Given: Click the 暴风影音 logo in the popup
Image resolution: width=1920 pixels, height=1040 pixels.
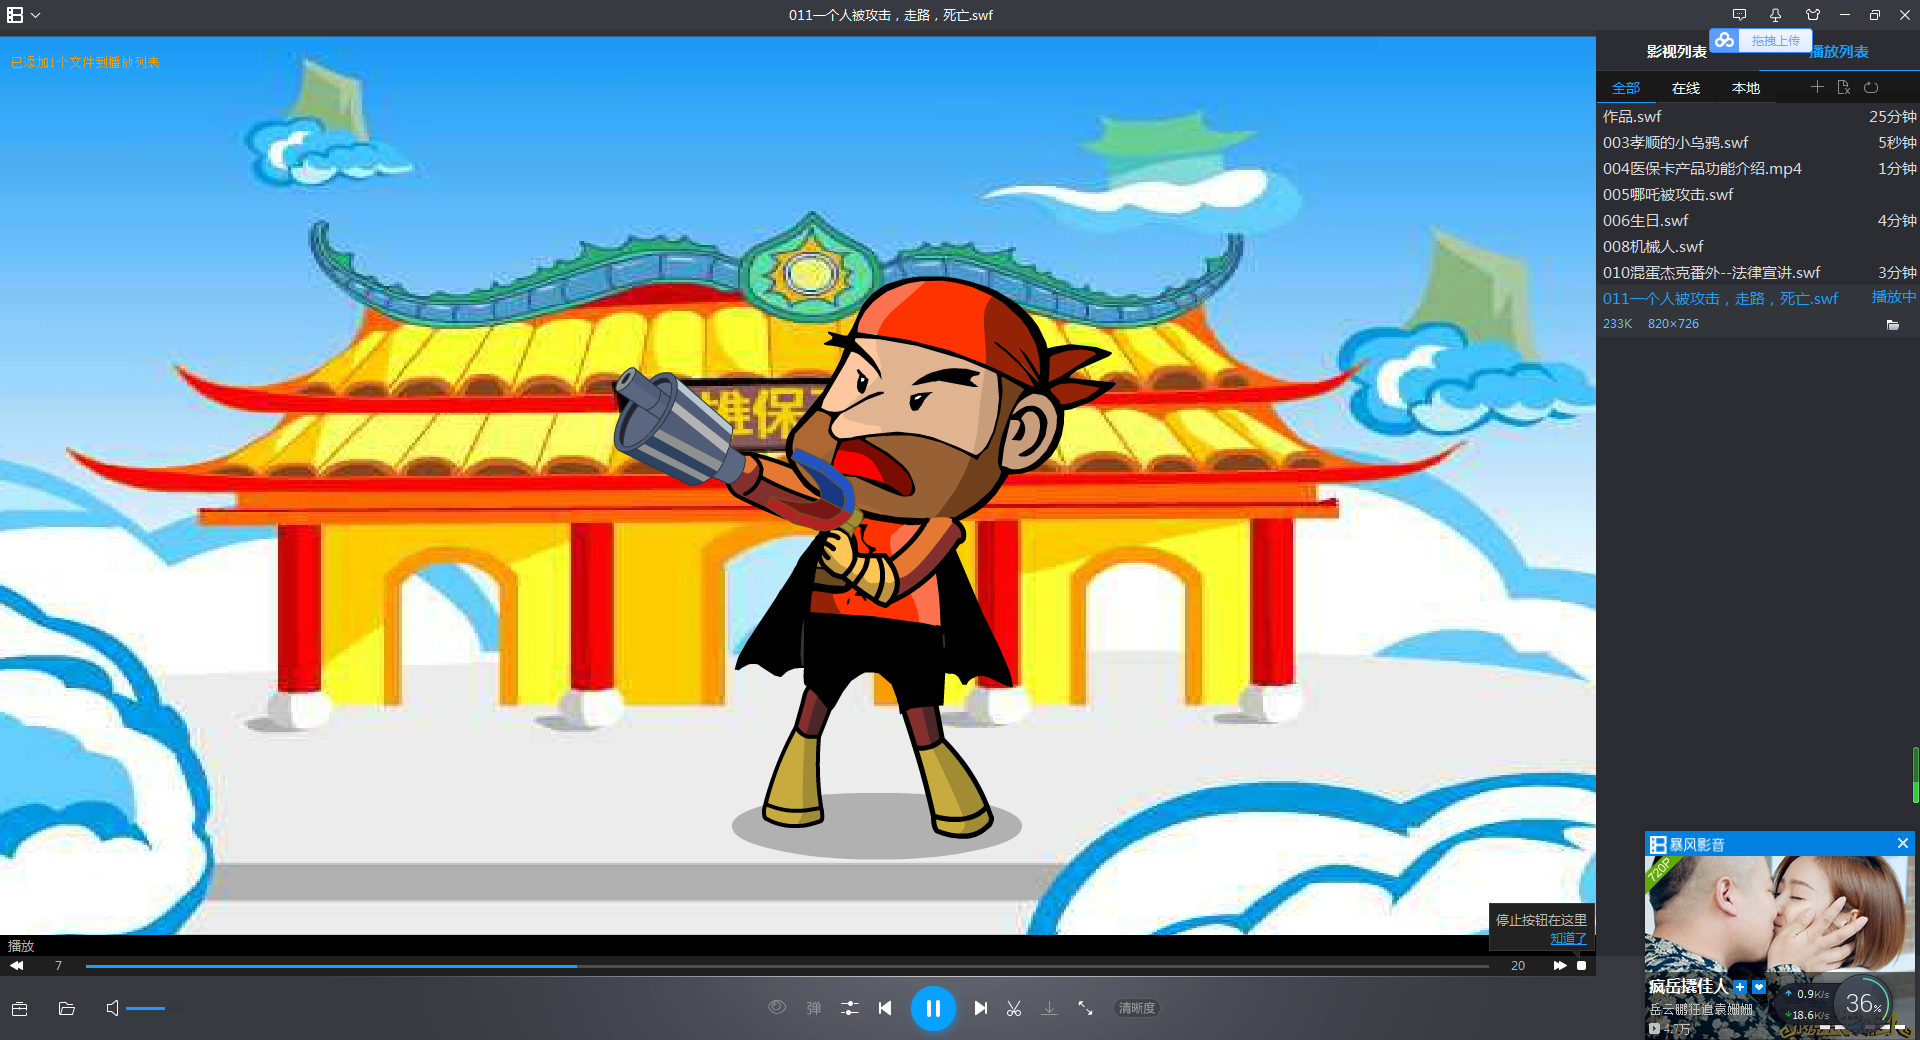Looking at the screenshot, I should pyautogui.click(x=1687, y=844).
